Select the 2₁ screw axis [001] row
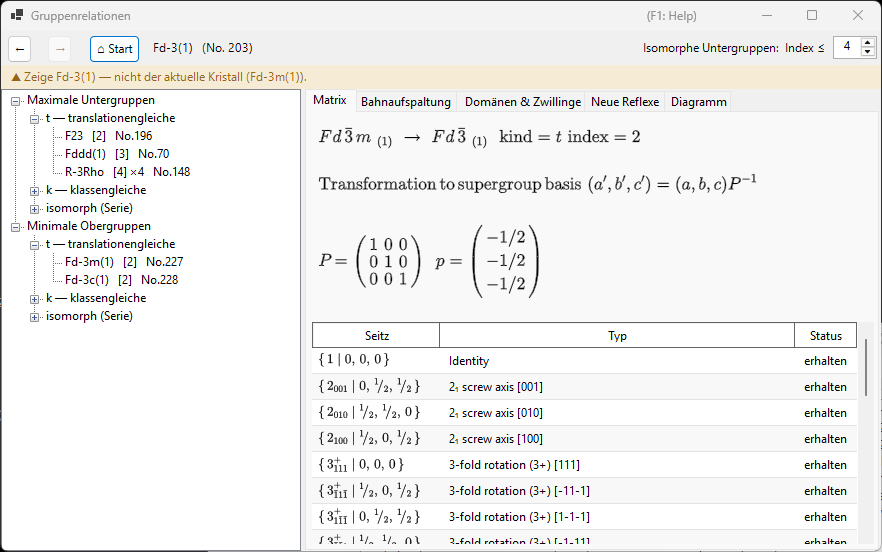The height and width of the screenshot is (552, 882). point(584,387)
